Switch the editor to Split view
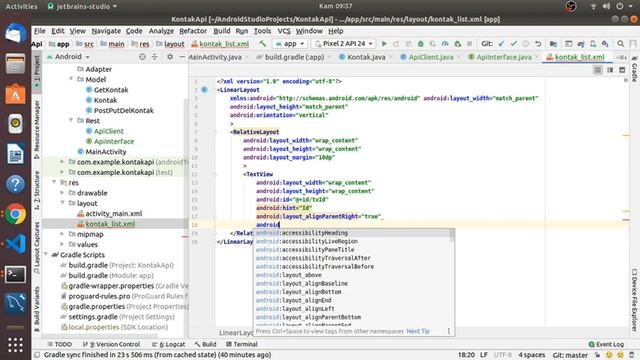Viewport: 640px width, 360px height. pyautogui.click(x=610, y=70)
